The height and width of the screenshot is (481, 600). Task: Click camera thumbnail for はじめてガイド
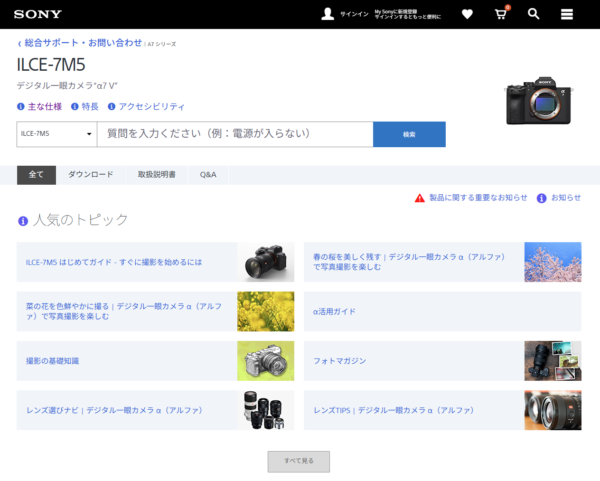[266, 262]
